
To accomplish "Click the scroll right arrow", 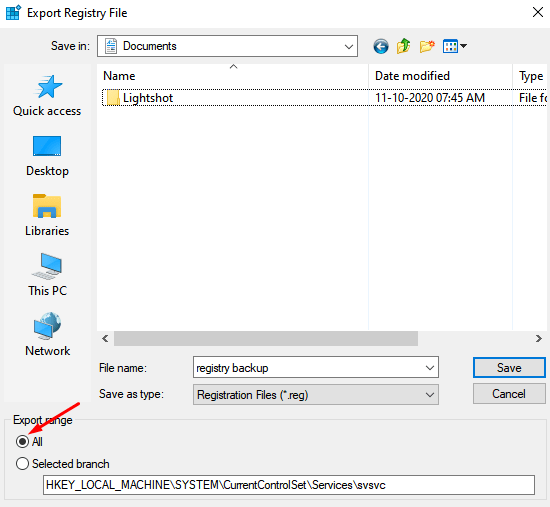I will click(x=539, y=339).
